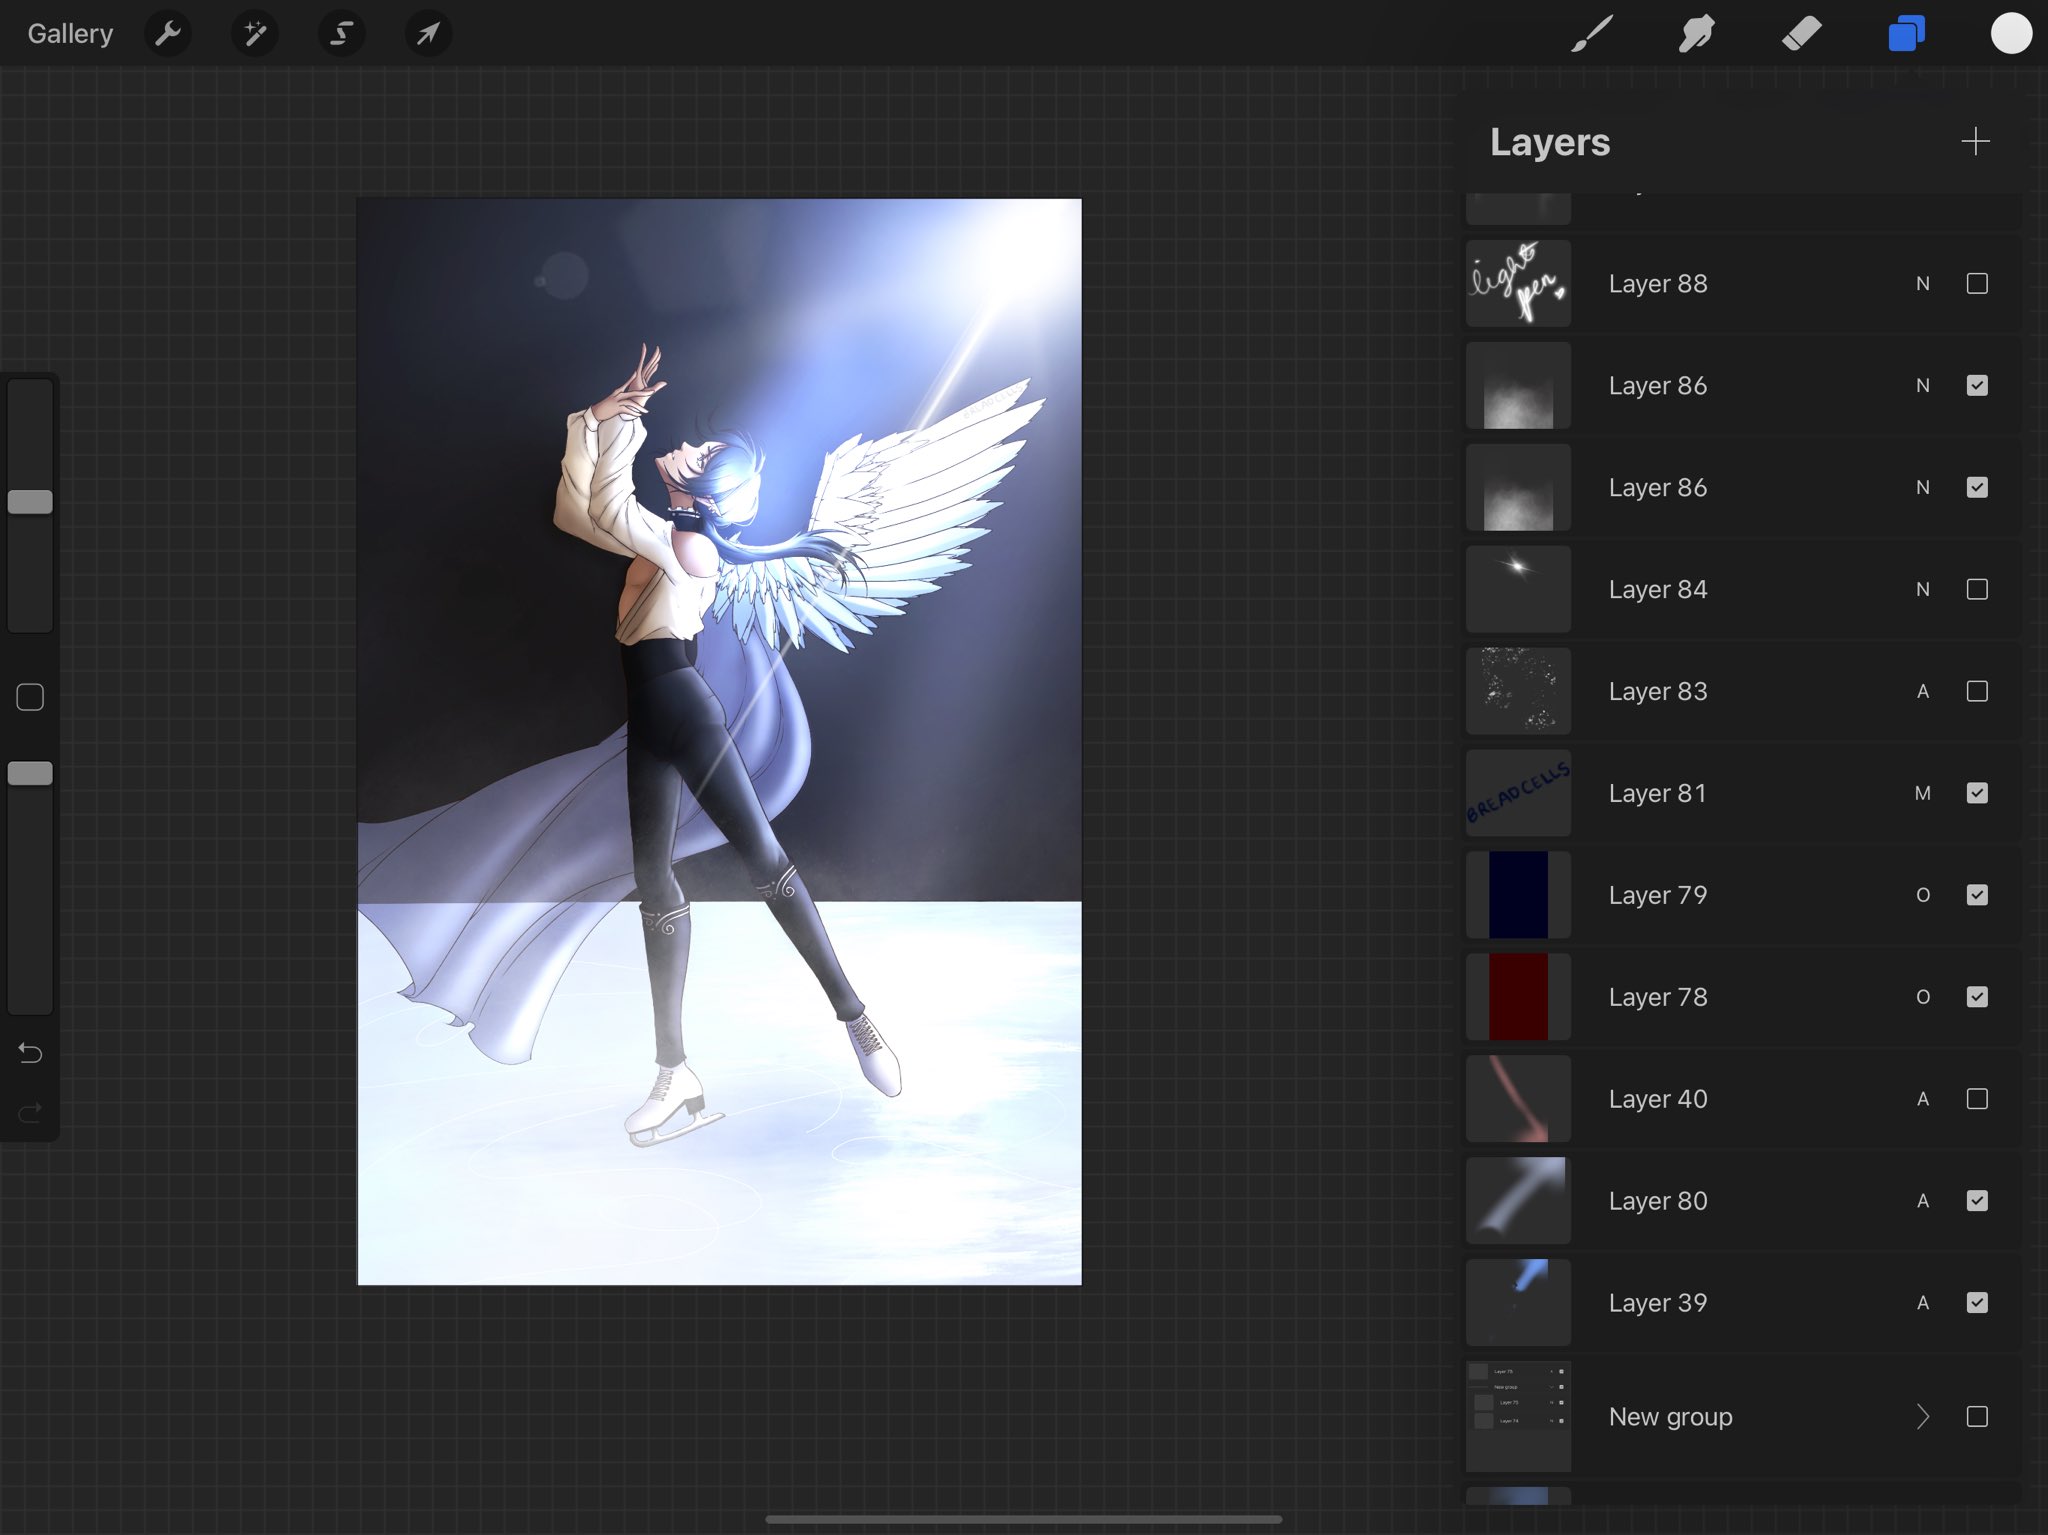Viewport: 2048px width, 1535px height.
Task: Open blend mode M on Layer 81
Action: [x=1922, y=793]
